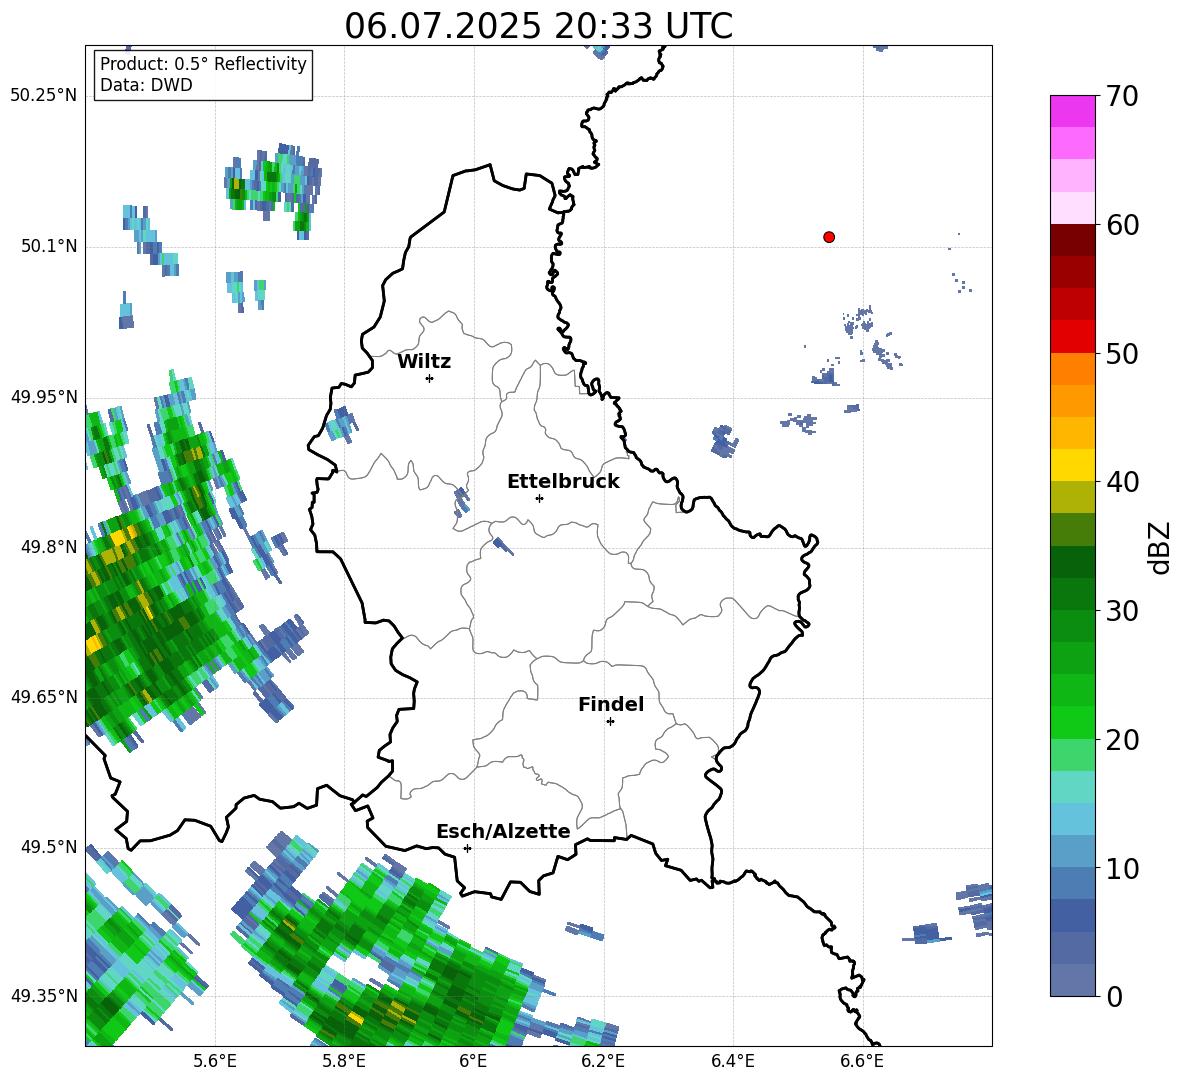Screen dimensions: 1184x1081
Task: Click the 49.95°N latitude label
Action: click(44, 397)
